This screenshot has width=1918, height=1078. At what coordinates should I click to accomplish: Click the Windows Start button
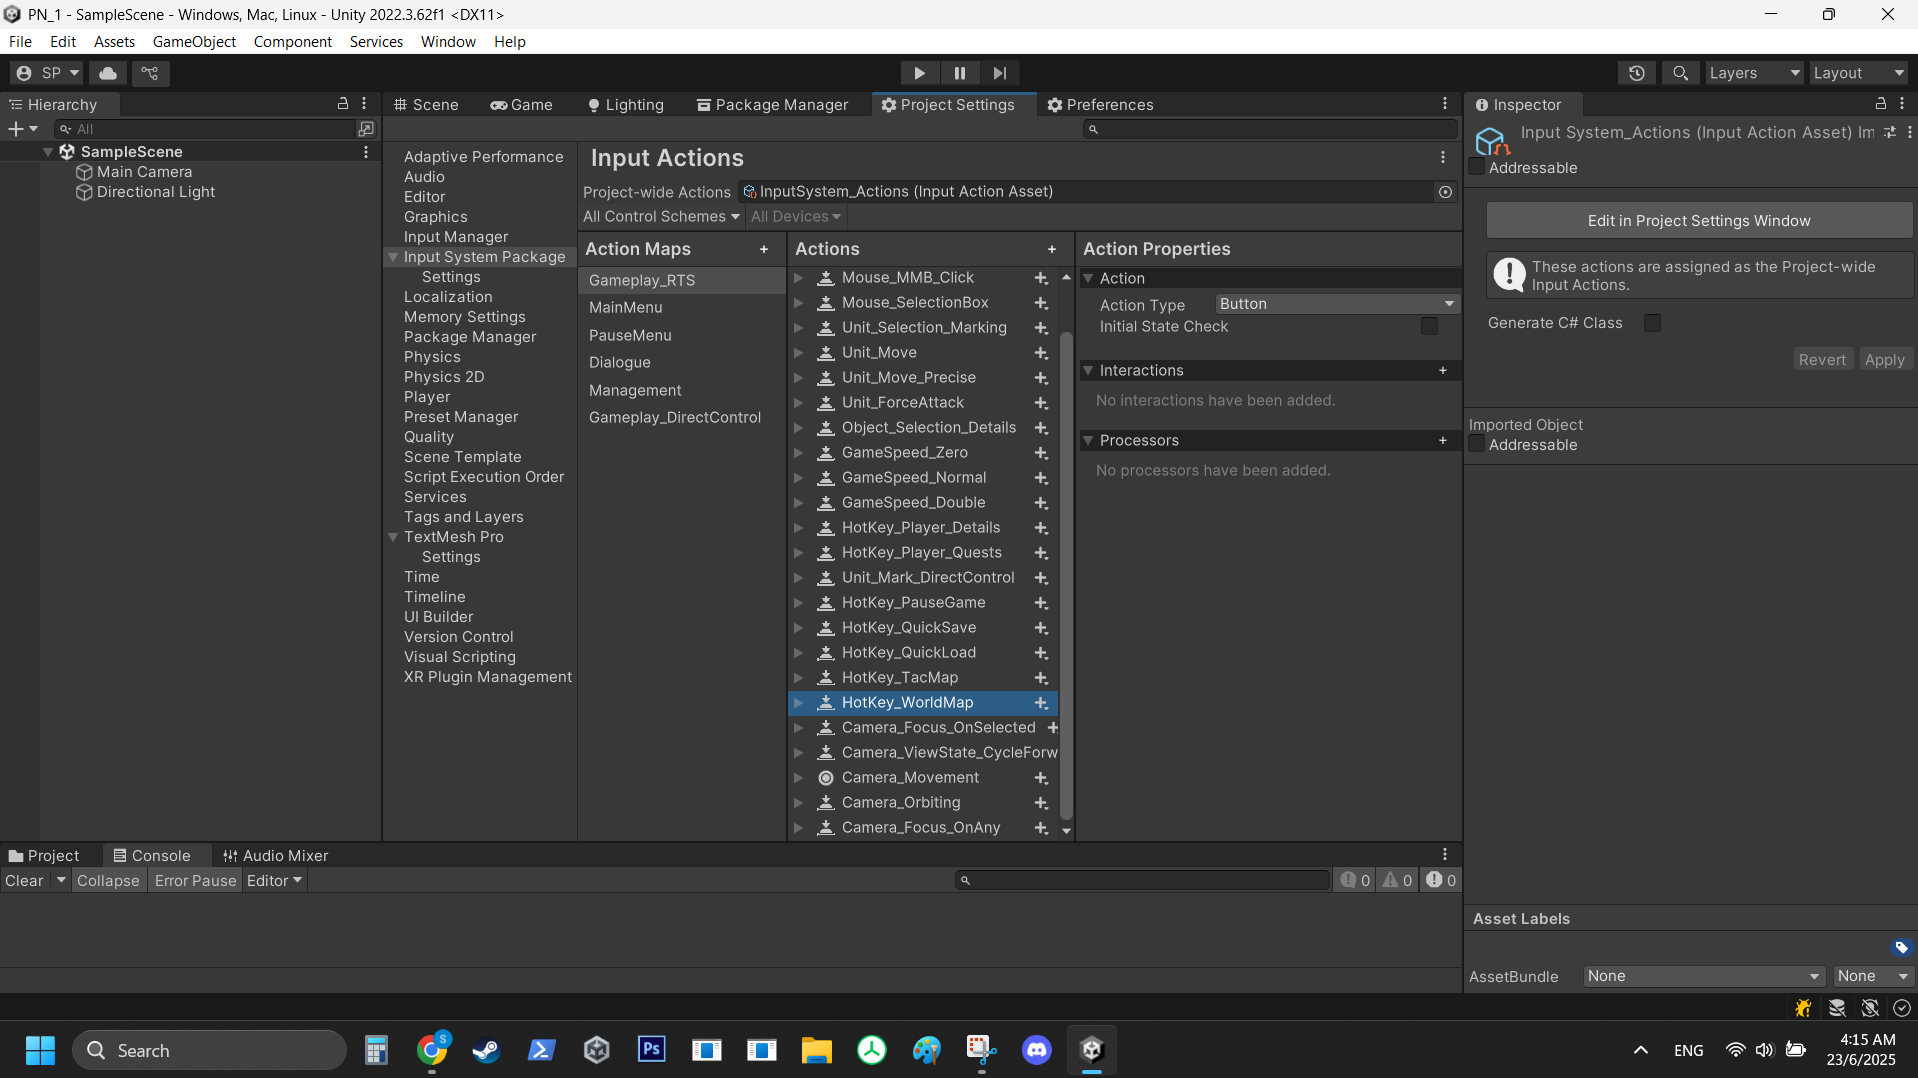(x=40, y=1050)
